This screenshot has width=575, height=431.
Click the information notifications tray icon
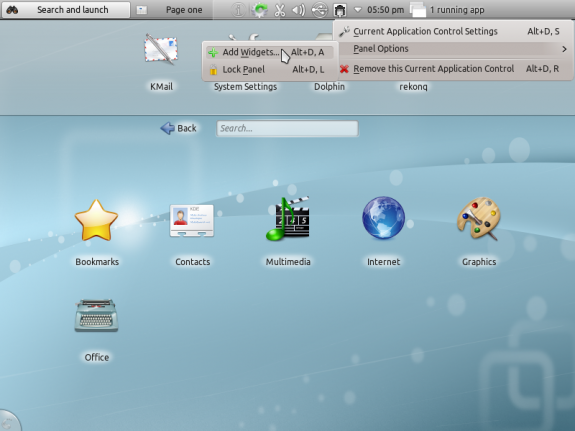tap(238, 10)
